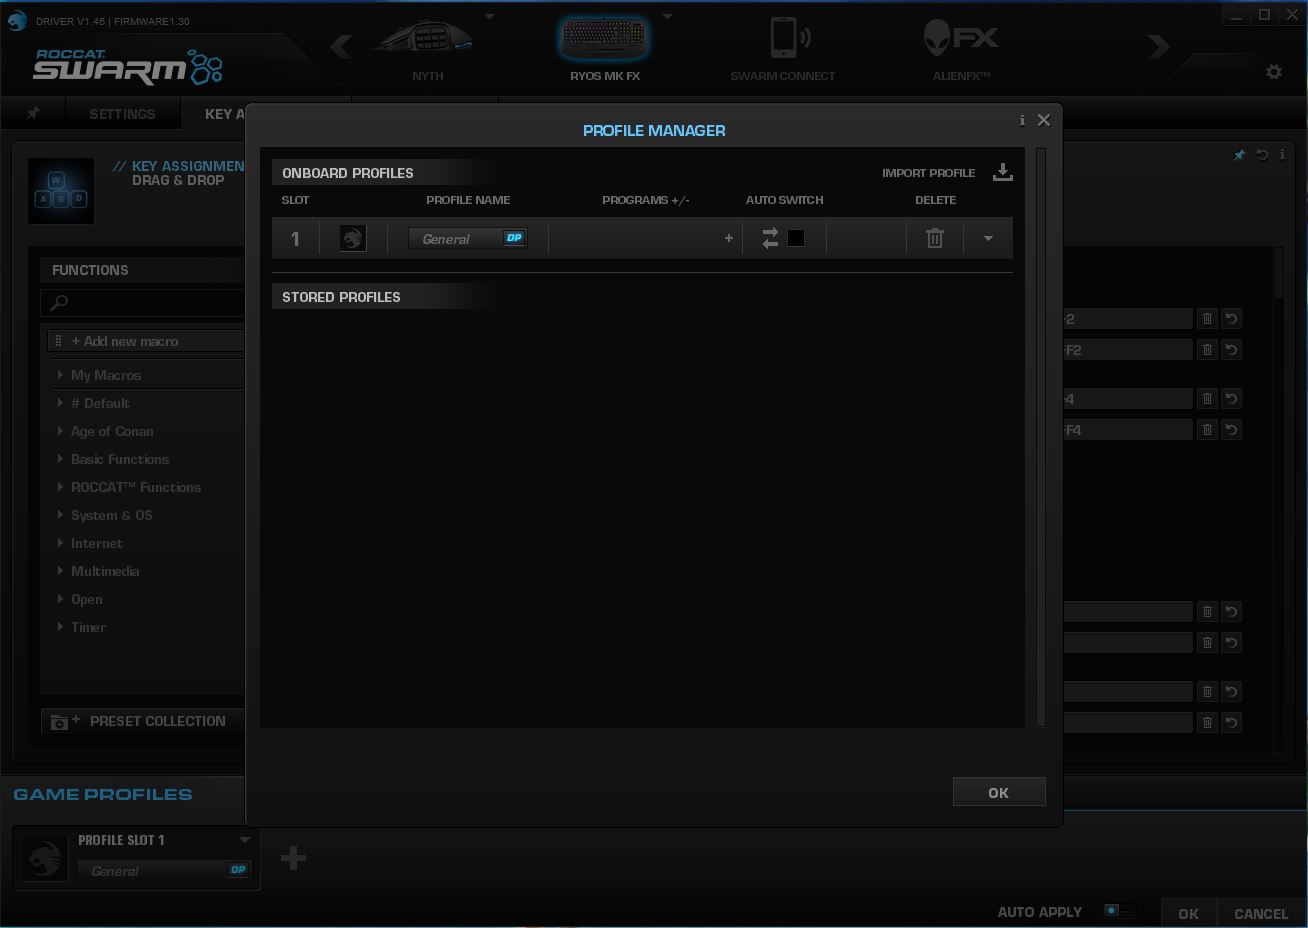The image size is (1308, 928).
Task: Click the reset icon on the -F4 row
Action: pyautogui.click(x=1232, y=430)
